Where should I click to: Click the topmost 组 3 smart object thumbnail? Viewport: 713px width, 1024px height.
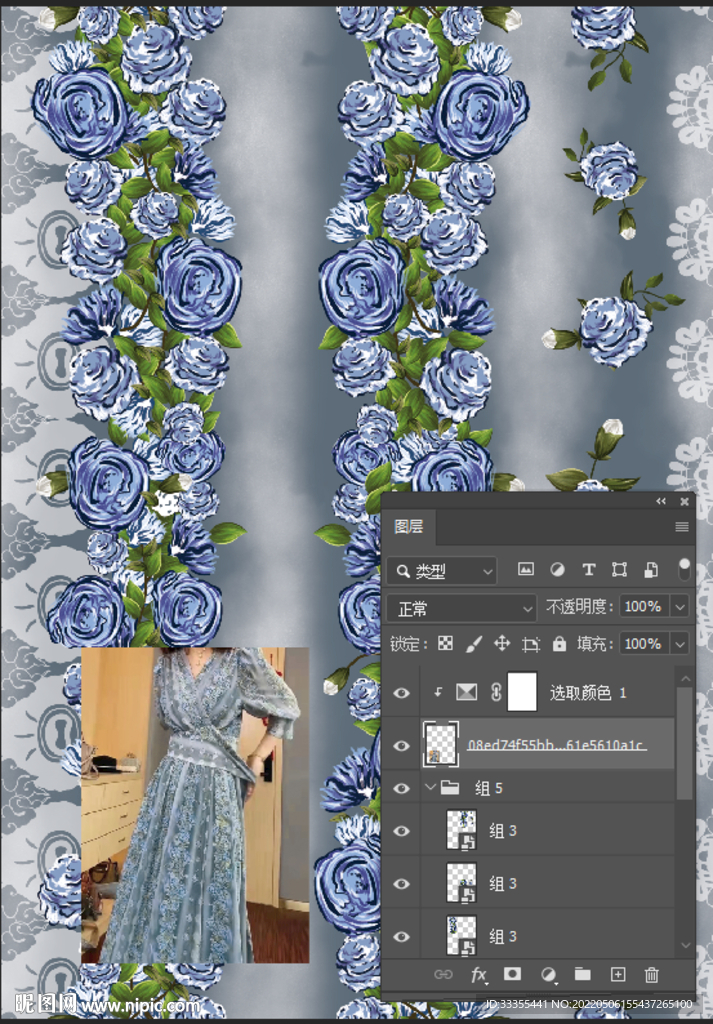point(461,830)
